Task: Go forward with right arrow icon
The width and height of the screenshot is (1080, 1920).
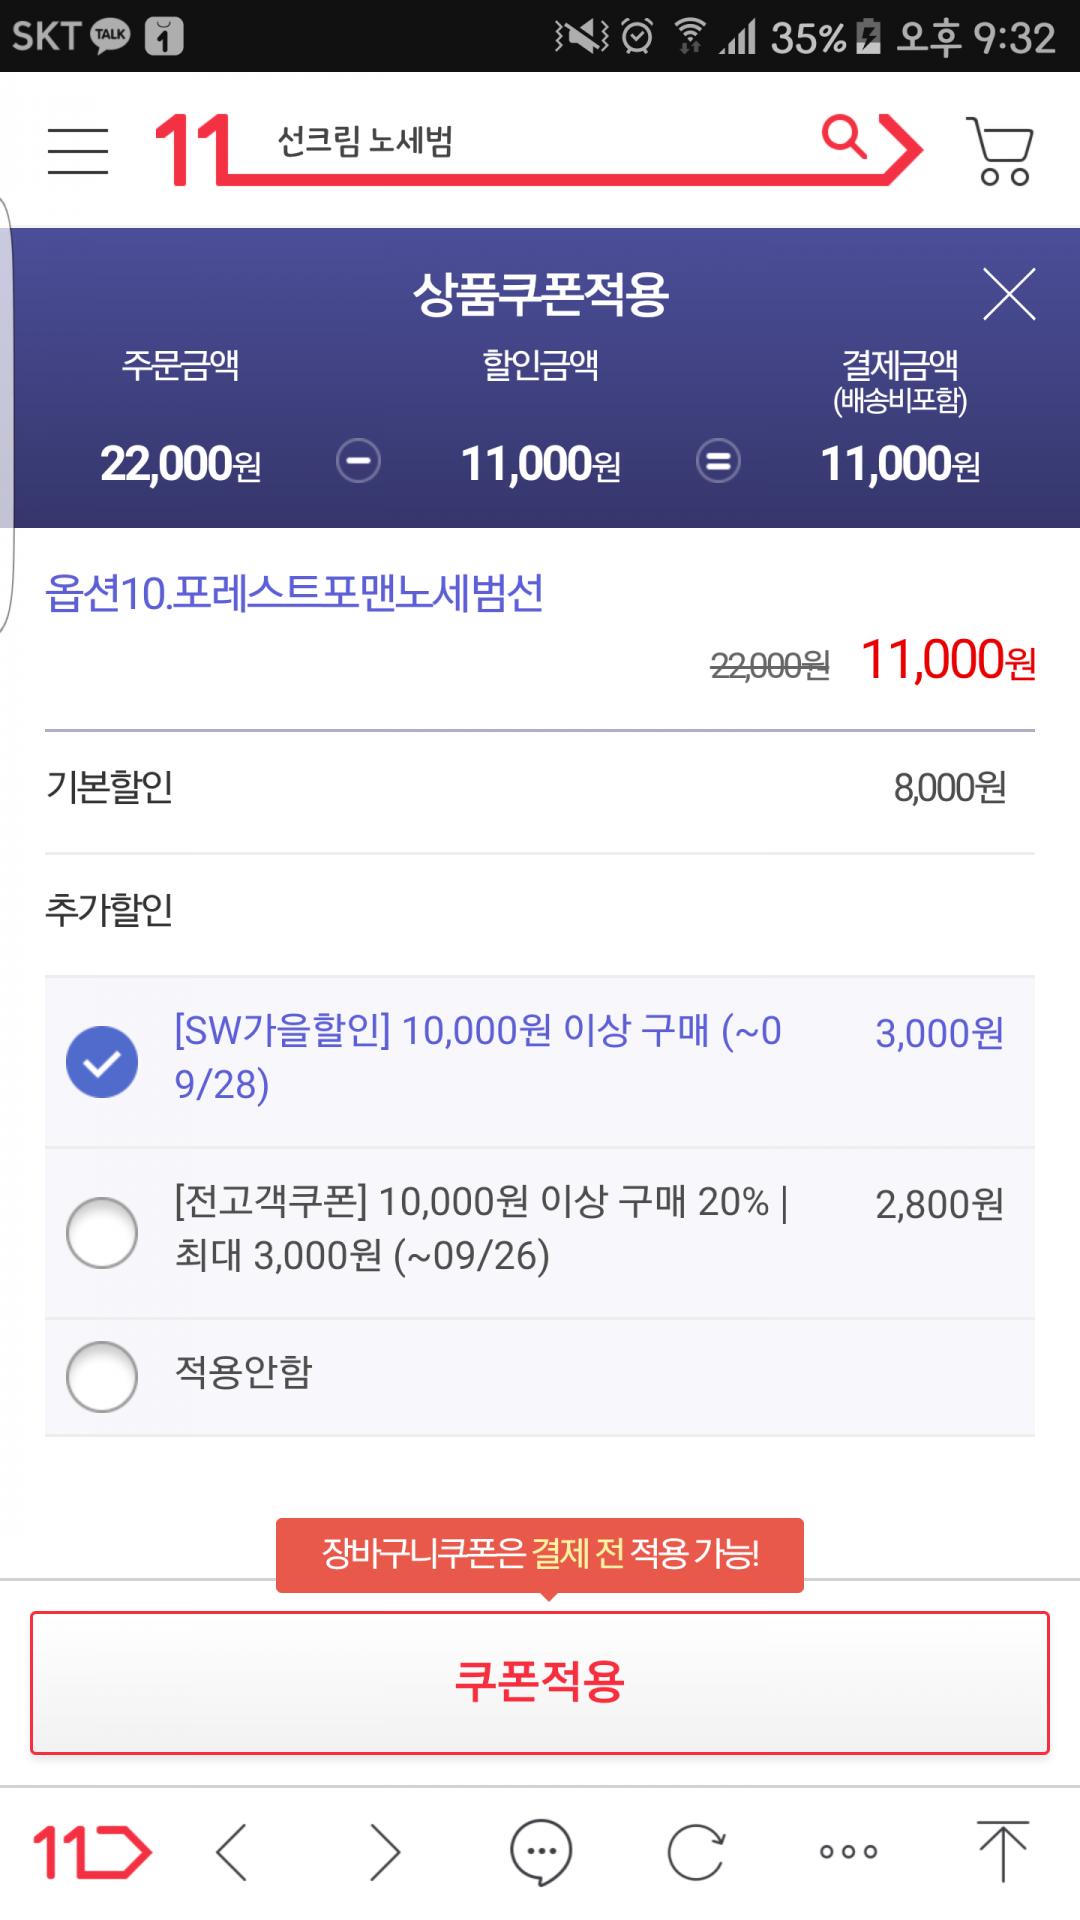Action: click(385, 1851)
